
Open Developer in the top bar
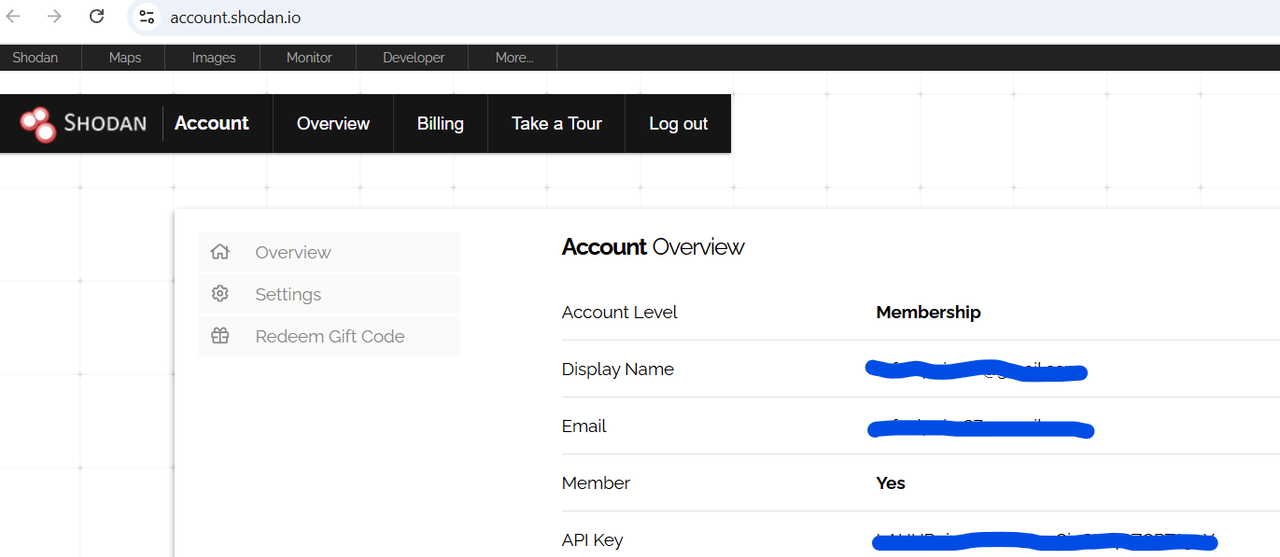click(x=414, y=58)
